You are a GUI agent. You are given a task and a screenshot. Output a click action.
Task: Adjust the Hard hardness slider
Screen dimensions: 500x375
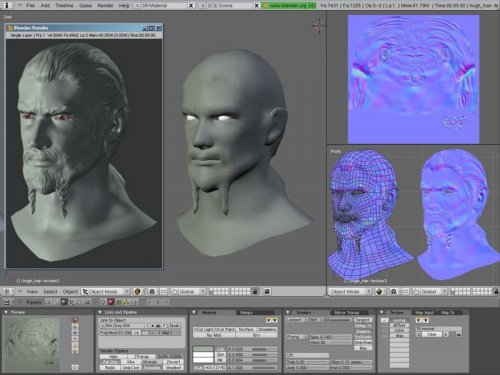[331, 342]
